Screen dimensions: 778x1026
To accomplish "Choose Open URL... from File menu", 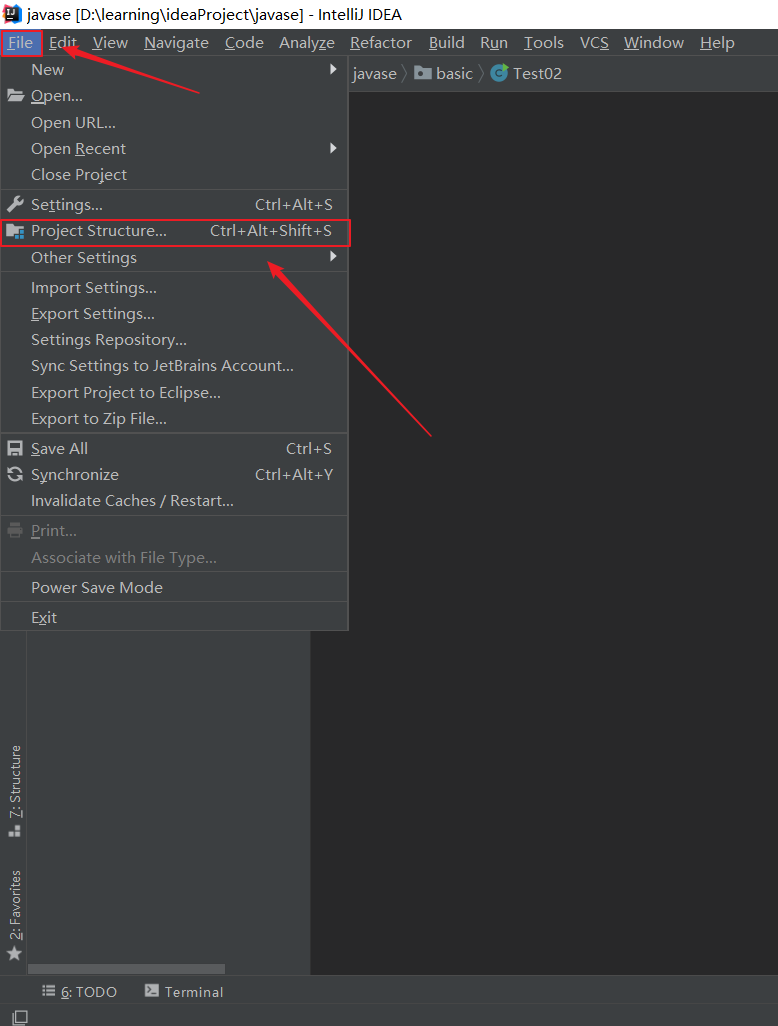I will coord(73,122).
